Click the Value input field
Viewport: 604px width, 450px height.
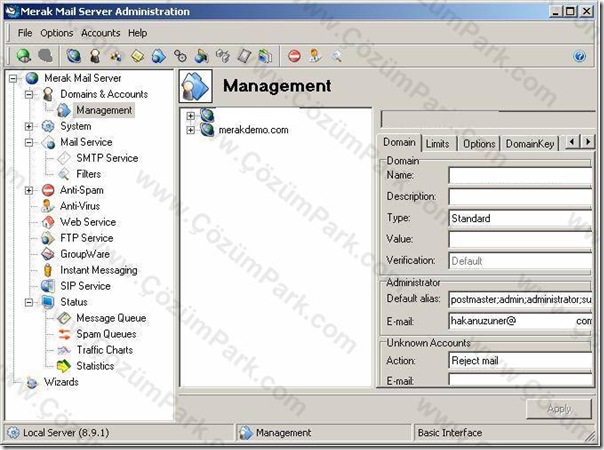tap(520, 240)
